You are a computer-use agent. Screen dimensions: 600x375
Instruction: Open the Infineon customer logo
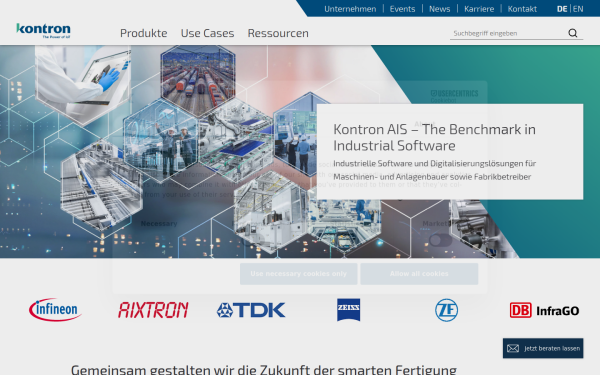[55, 310]
